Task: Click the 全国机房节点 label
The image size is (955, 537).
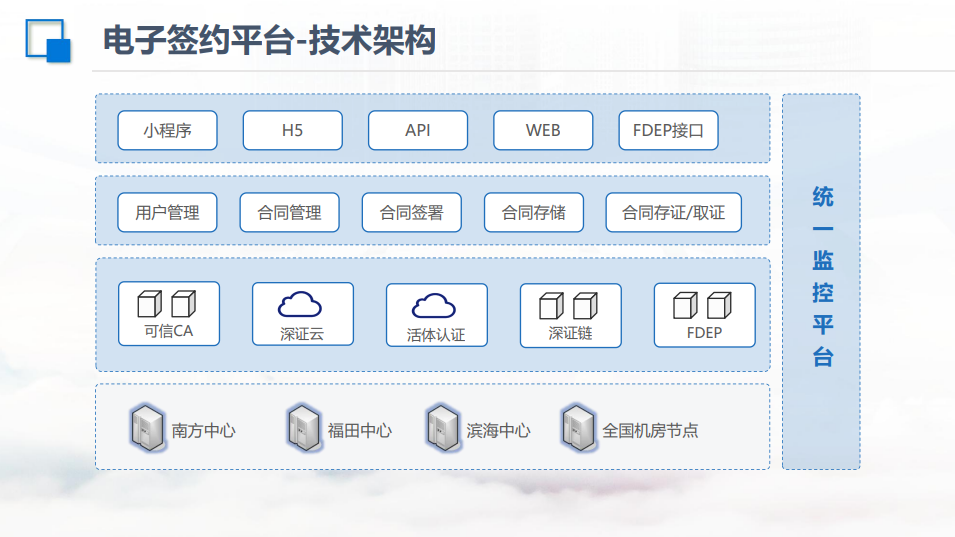Action: click(x=650, y=430)
